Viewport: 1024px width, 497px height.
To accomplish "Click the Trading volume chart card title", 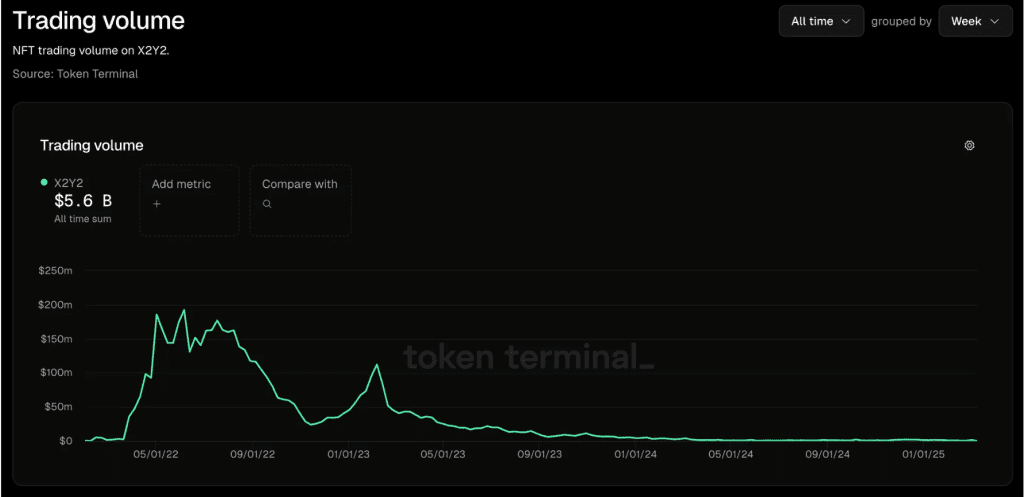I will point(91,146).
